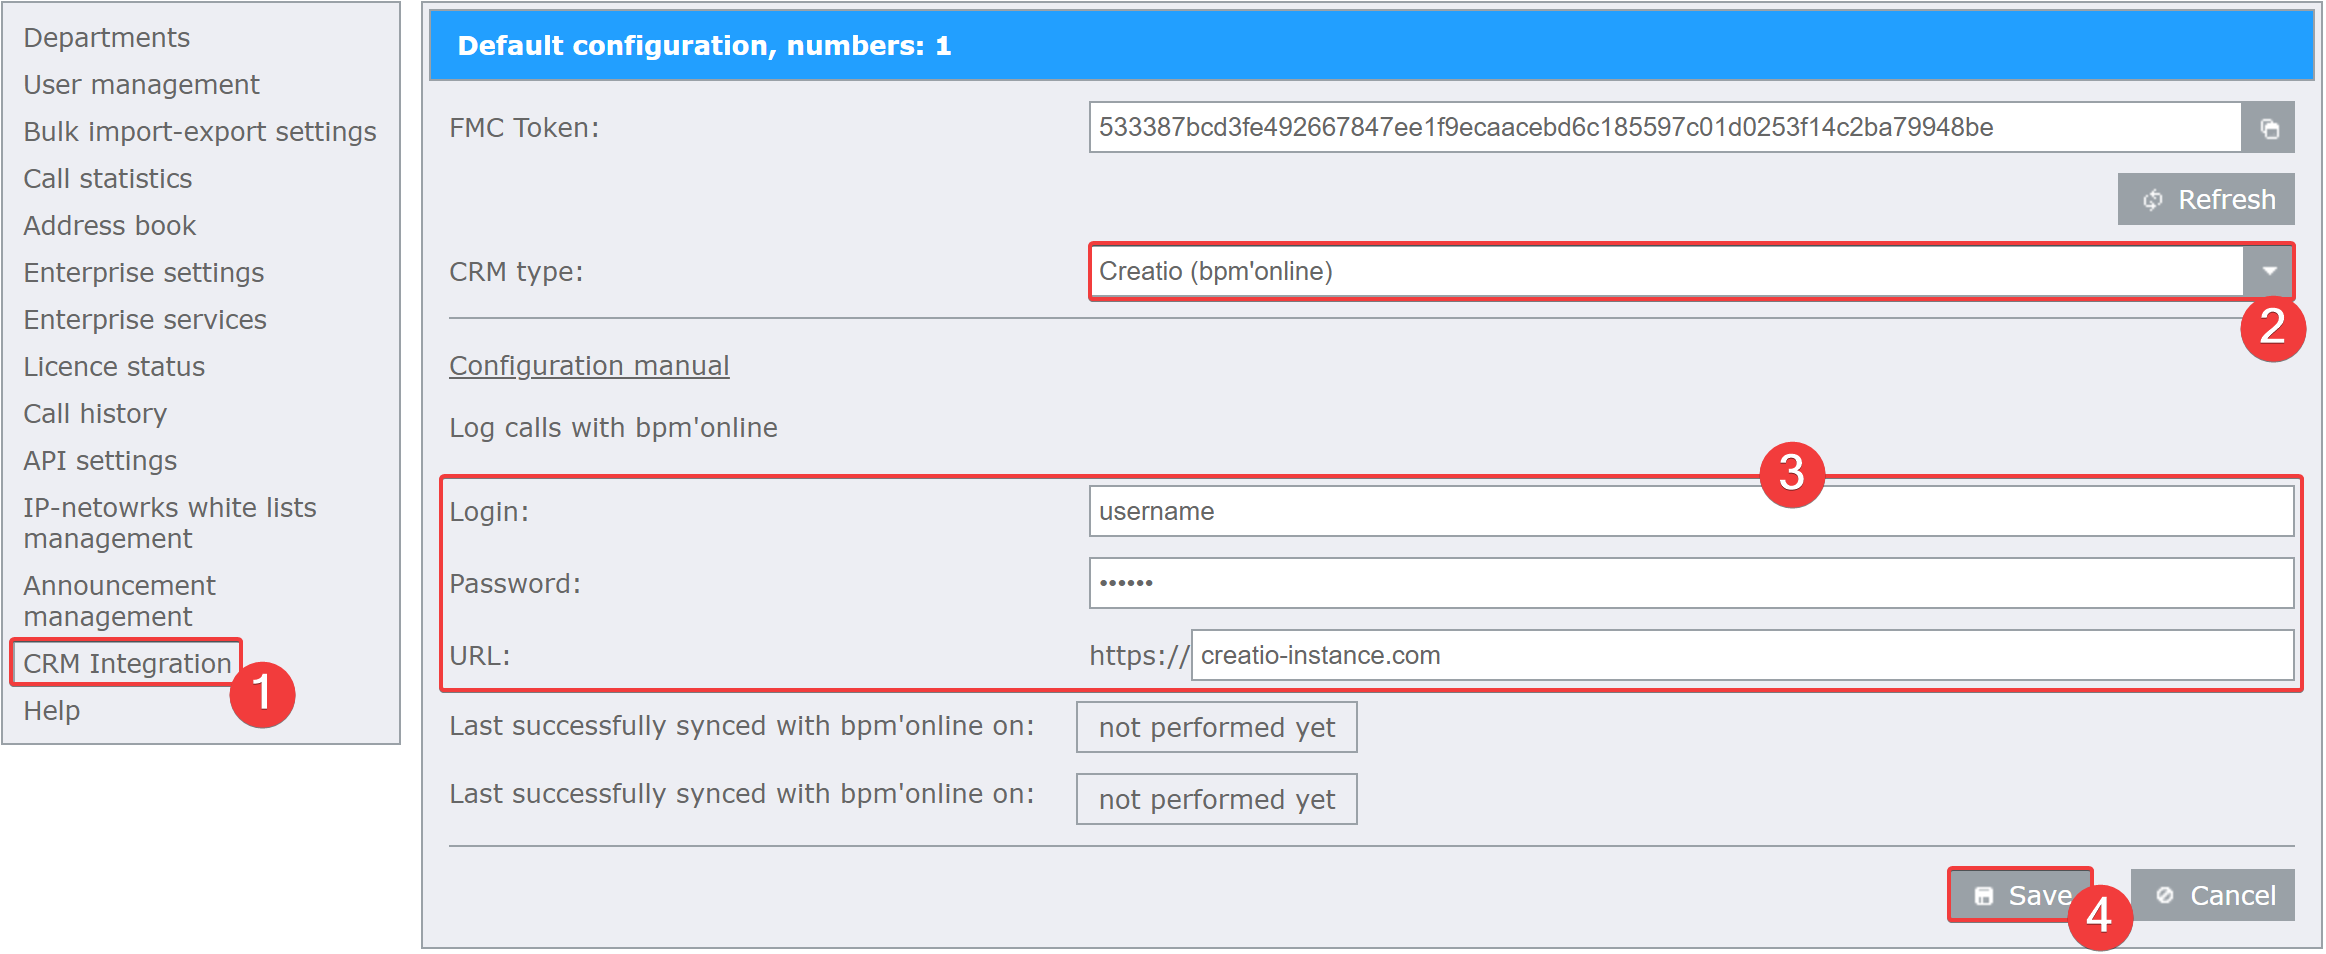Viewport: 2326px width, 954px height.
Task: Open API settings
Action: 100,461
